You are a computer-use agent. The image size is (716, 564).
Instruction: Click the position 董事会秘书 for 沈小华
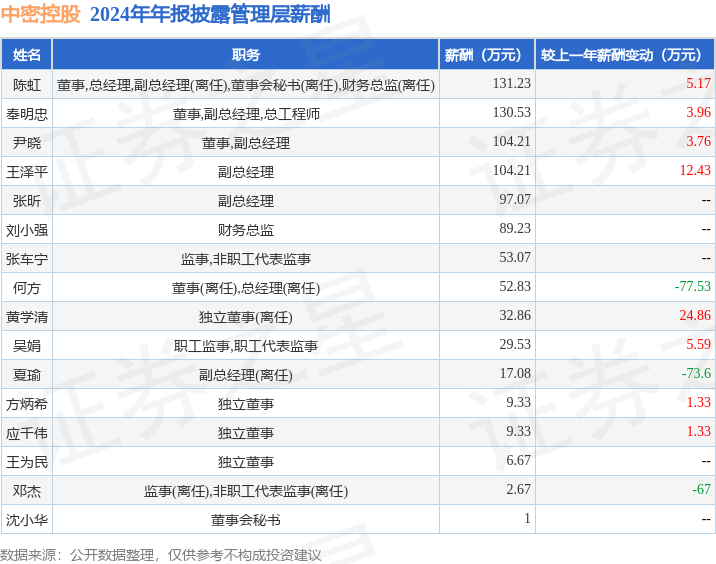click(246, 520)
